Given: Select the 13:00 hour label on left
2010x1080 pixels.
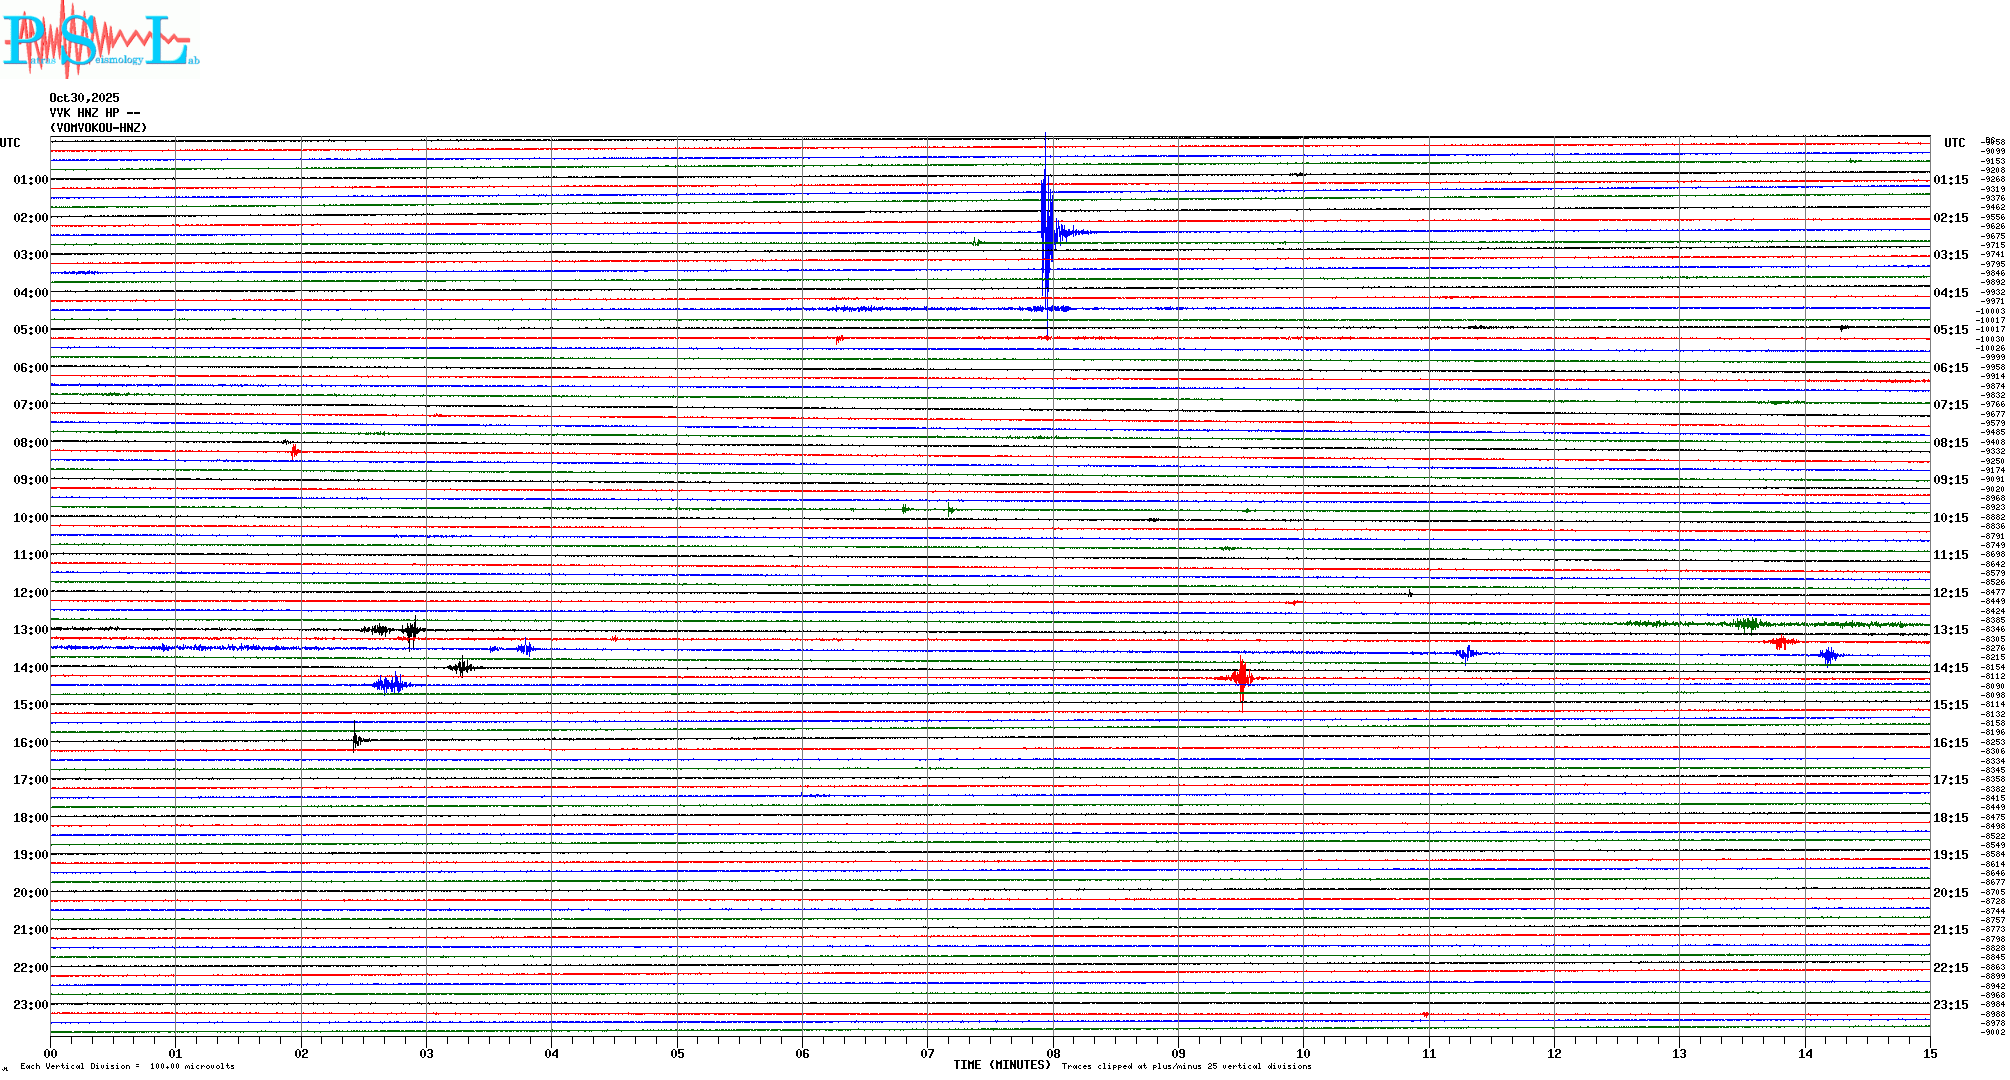Looking at the screenshot, I should click(x=30, y=630).
